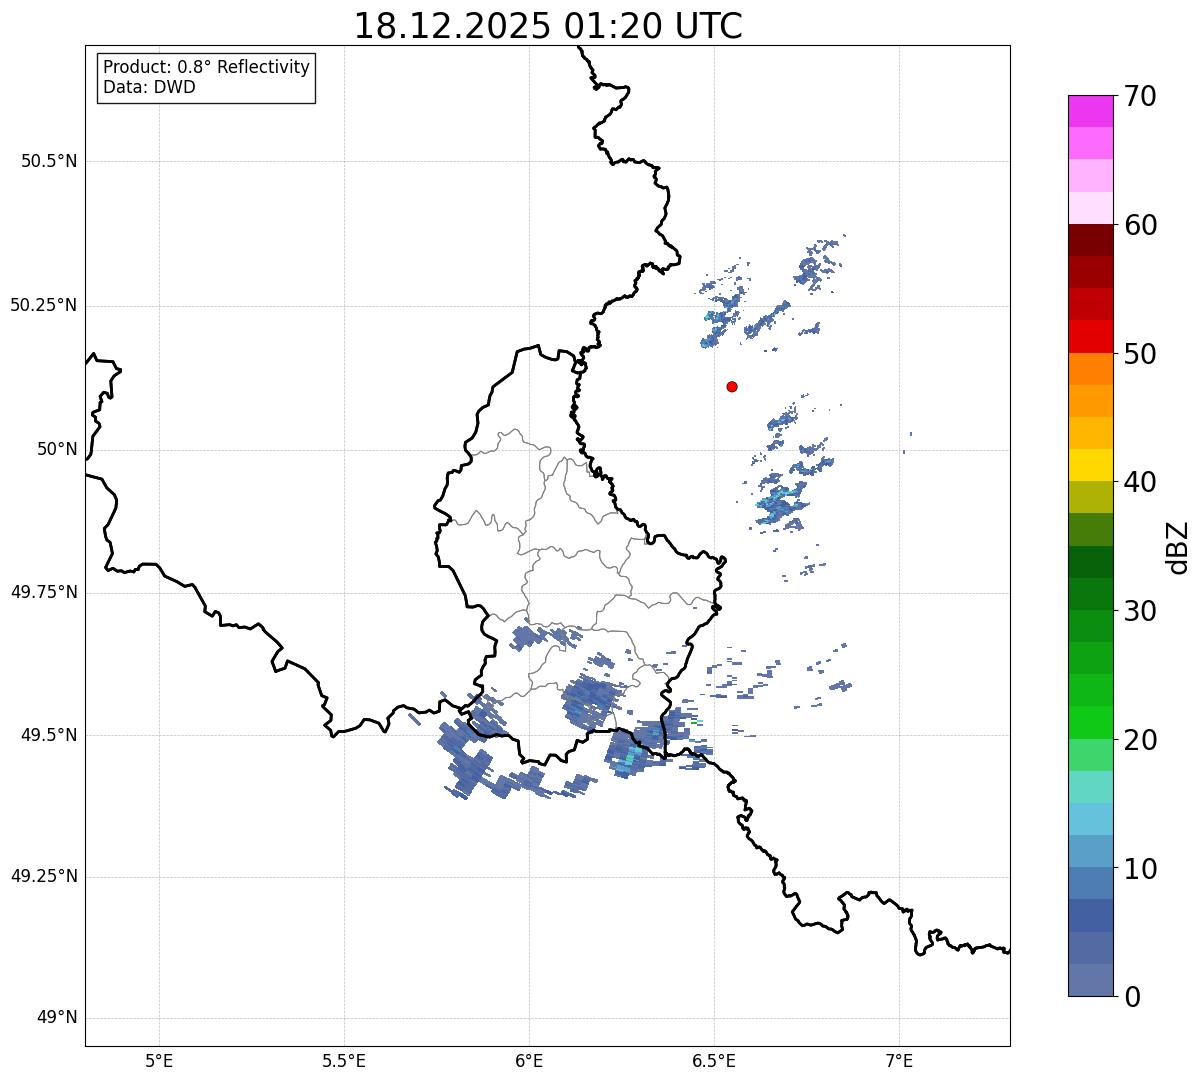The height and width of the screenshot is (1081, 1202).
Task: Click the yellow colorbar segment at 40
Action: (x=1091, y=465)
